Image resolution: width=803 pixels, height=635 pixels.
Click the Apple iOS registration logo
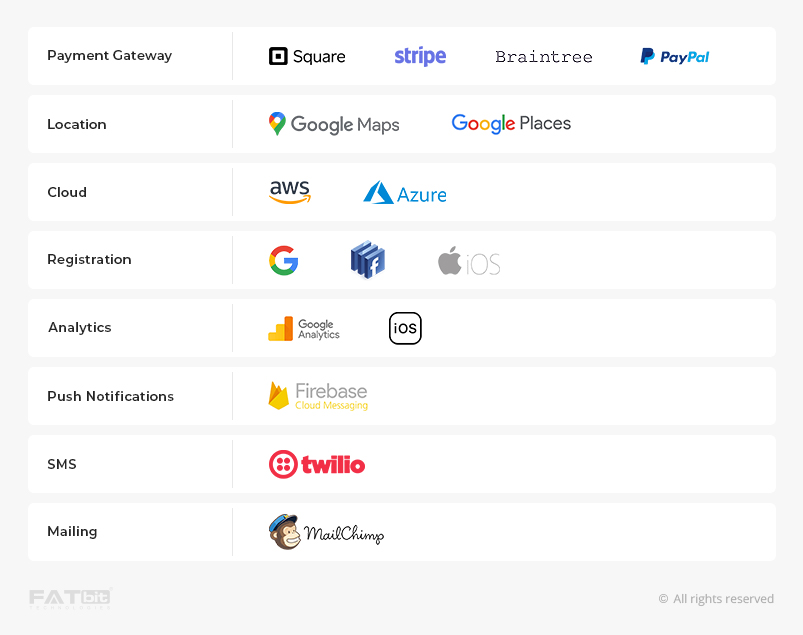(469, 261)
